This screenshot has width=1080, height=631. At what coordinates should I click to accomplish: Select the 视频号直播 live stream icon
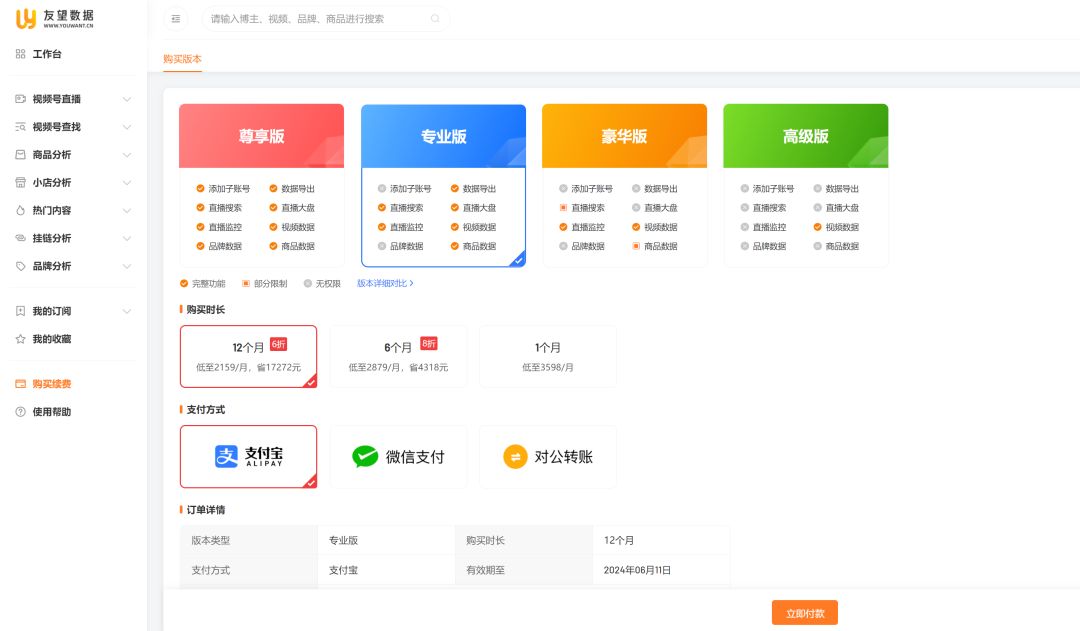click(x=22, y=100)
